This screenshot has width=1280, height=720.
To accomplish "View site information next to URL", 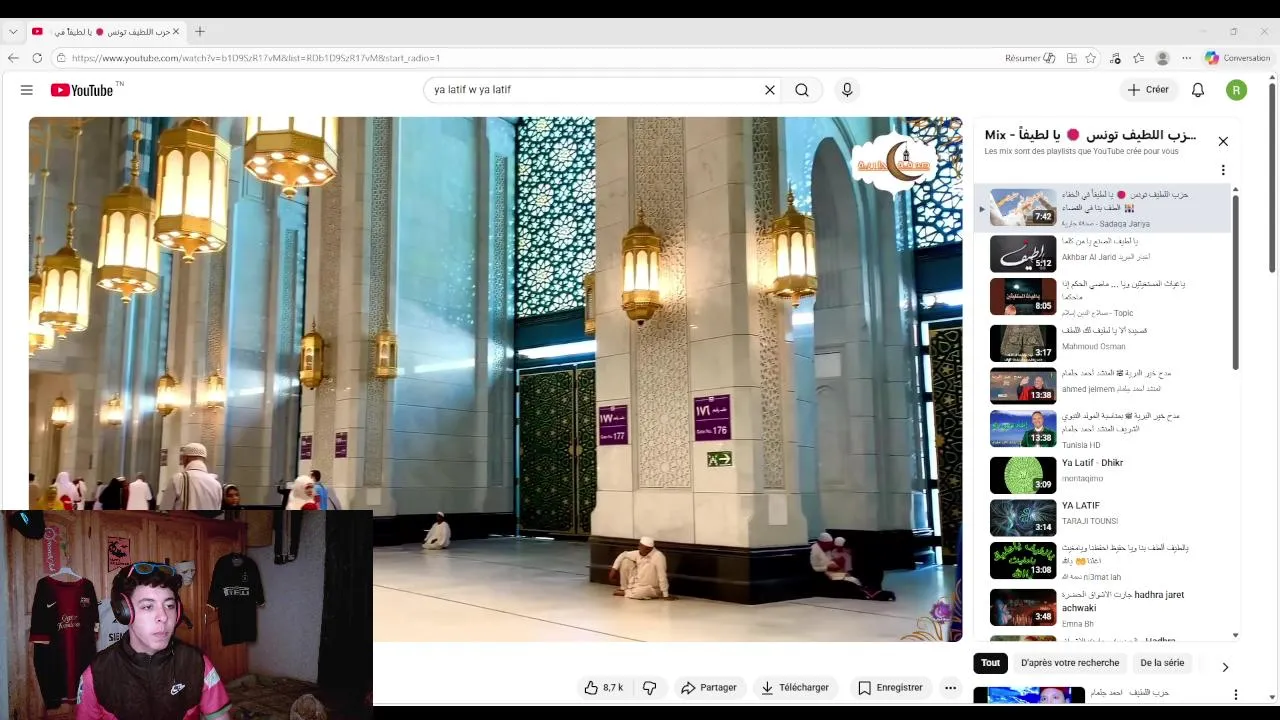I will coord(61,58).
